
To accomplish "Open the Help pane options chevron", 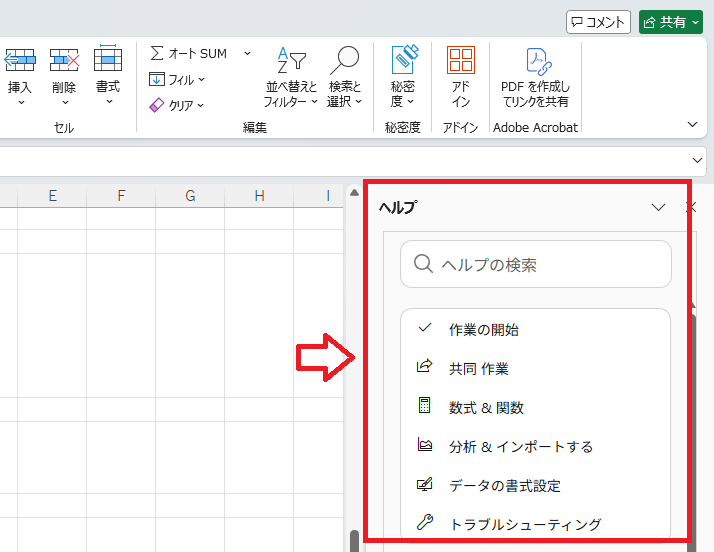I will pyautogui.click(x=658, y=207).
